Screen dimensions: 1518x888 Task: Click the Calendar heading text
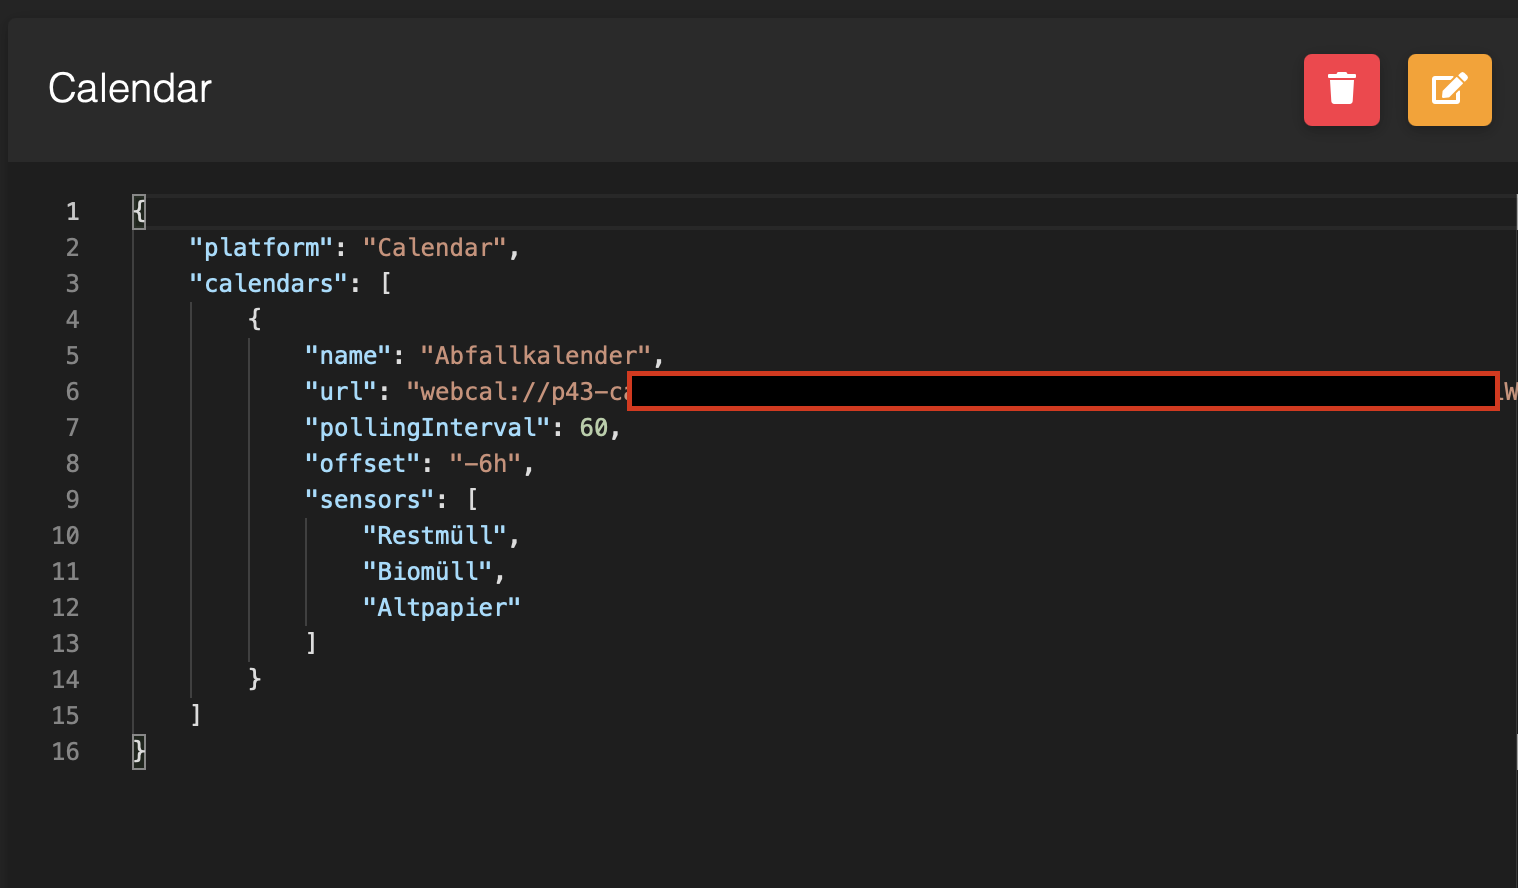130,89
